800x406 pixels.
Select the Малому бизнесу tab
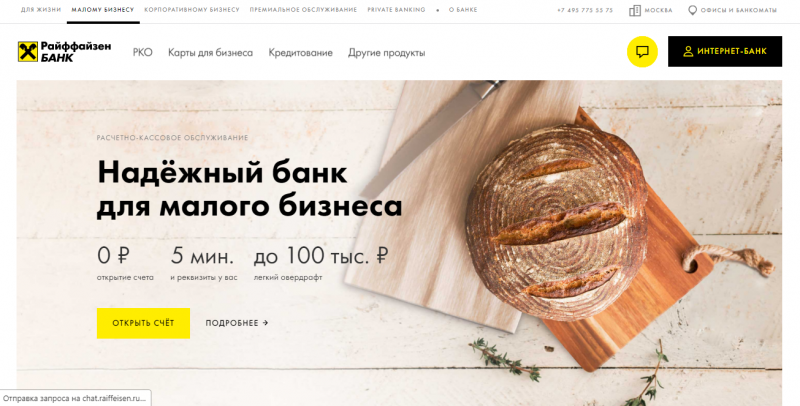coord(103,10)
